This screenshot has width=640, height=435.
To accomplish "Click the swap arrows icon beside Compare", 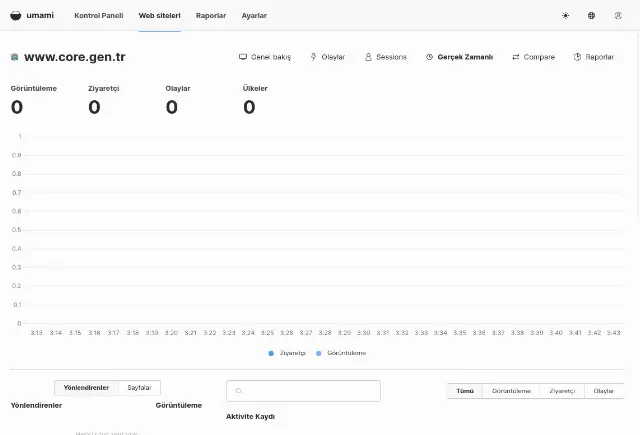I will click(x=516, y=57).
